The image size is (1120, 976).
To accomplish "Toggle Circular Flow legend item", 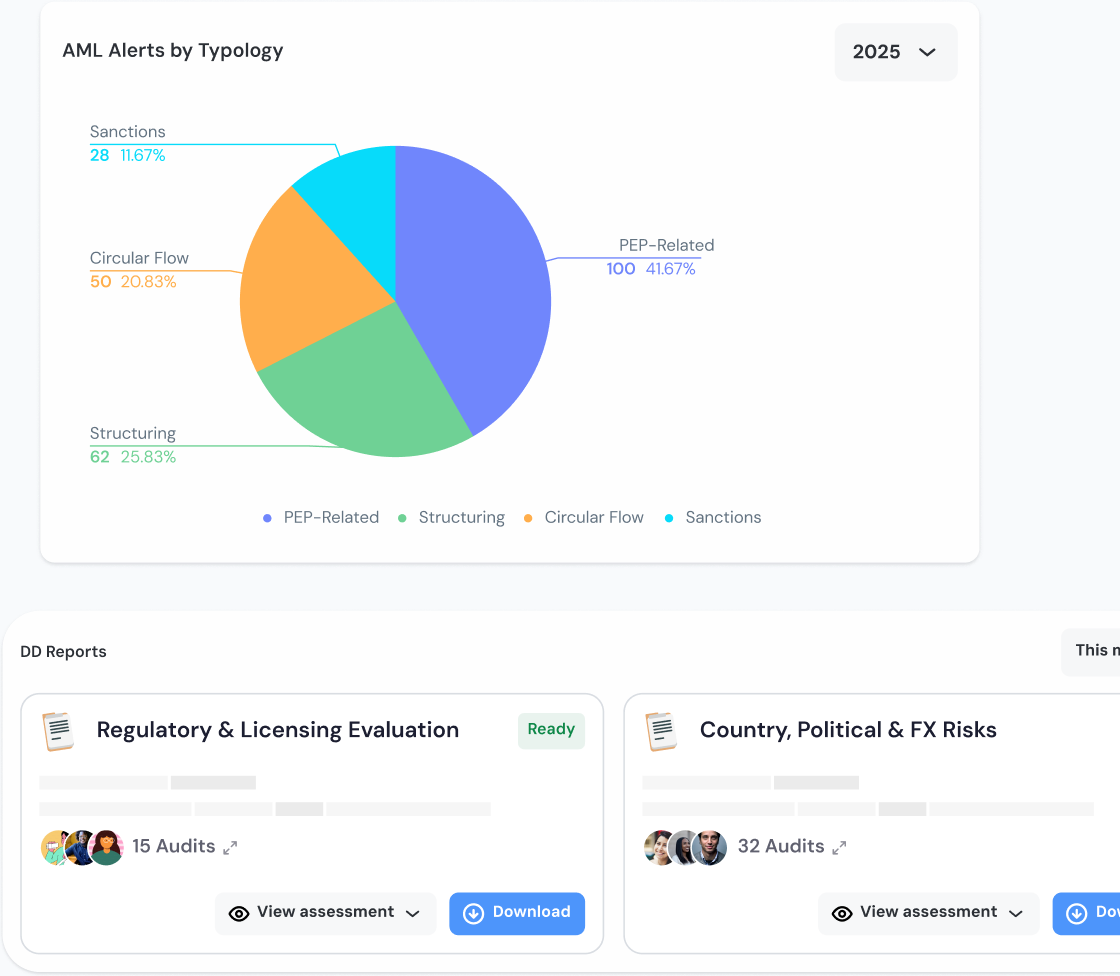I will (x=583, y=517).
